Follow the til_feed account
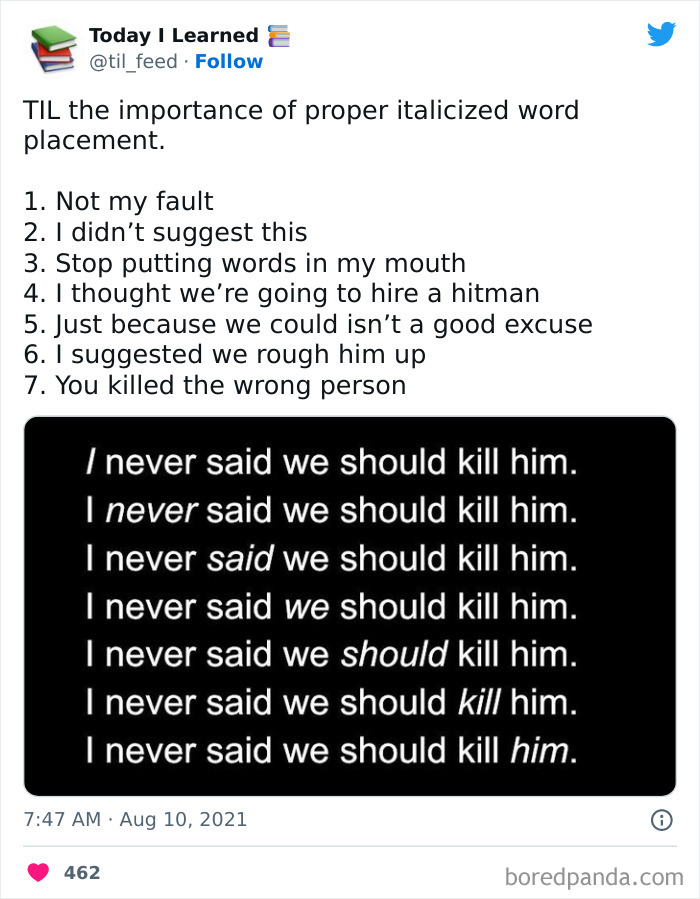 tap(229, 62)
